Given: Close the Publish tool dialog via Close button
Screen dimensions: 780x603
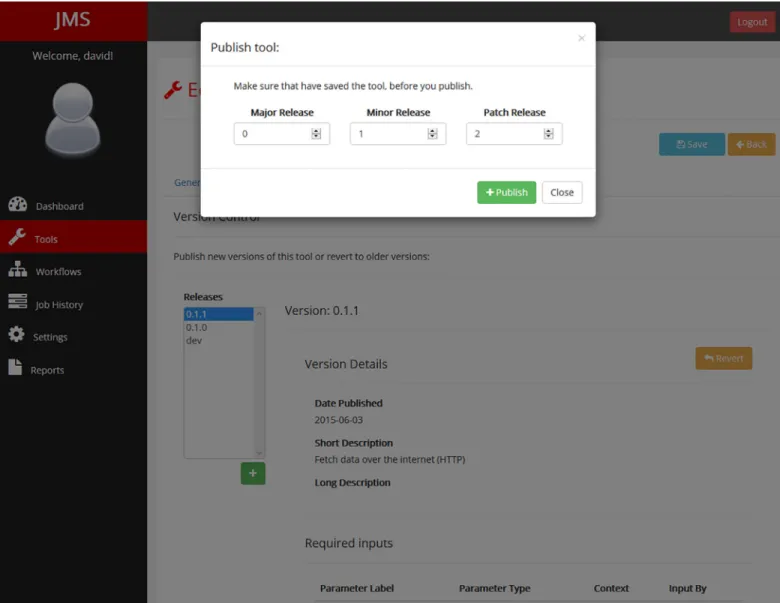Looking at the screenshot, I should (x=562, y=193).
